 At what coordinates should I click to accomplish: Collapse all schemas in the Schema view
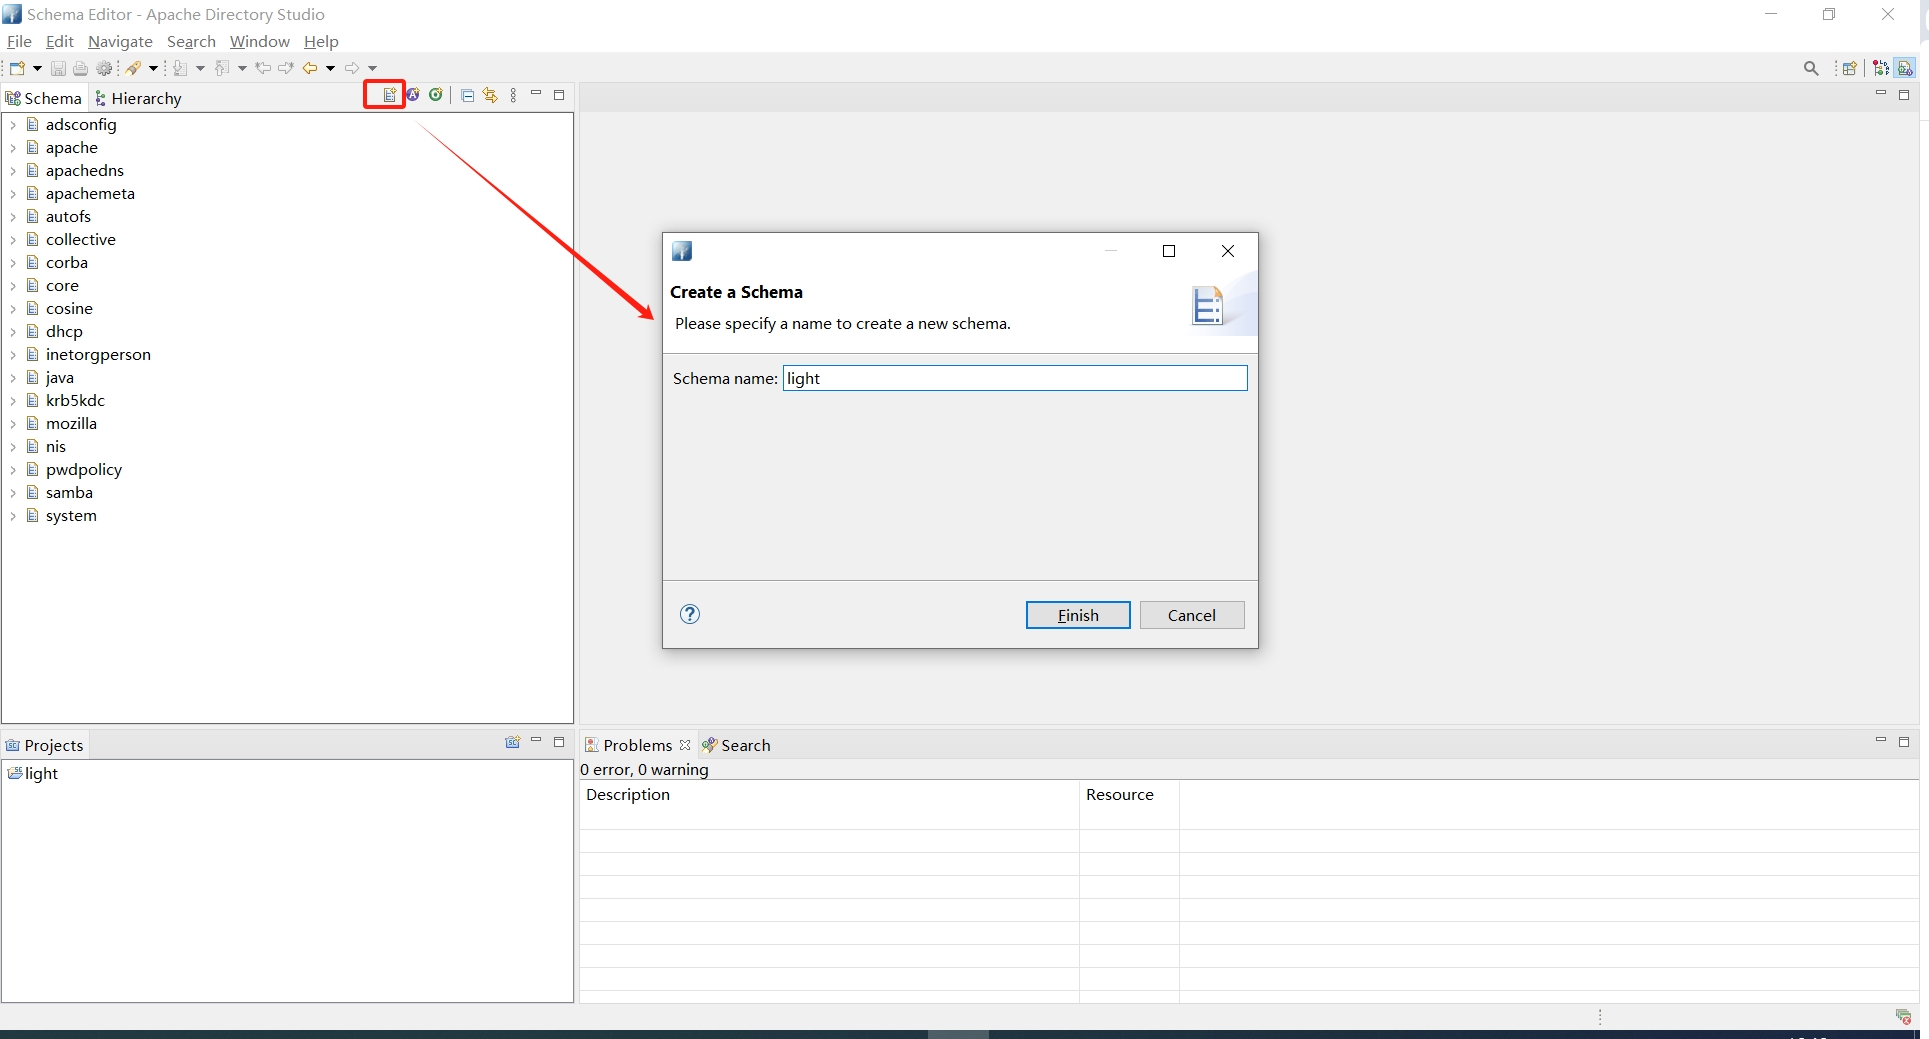tap(467, 96)
